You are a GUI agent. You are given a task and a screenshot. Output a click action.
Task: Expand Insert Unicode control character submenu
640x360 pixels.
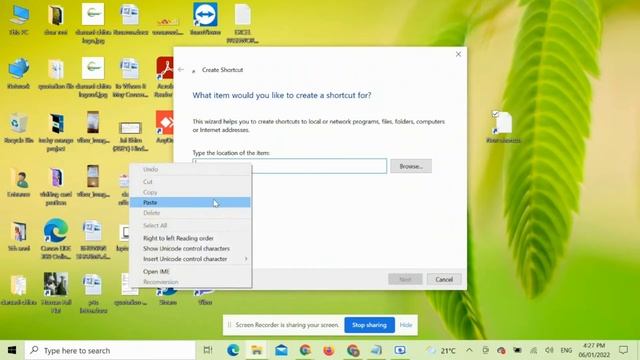[190, 259]
